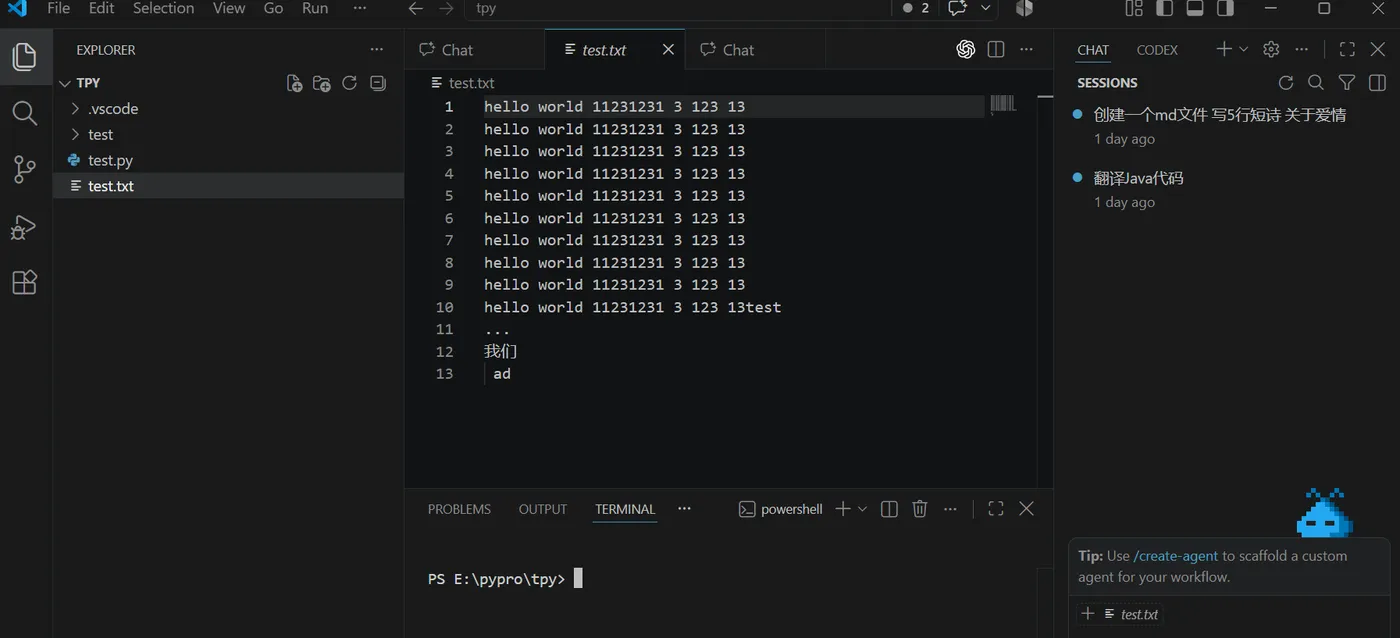This screenshot has height=638, width=1400.
Task: Toggle the primary side bar layout button
Action: tap(1164, 8)
